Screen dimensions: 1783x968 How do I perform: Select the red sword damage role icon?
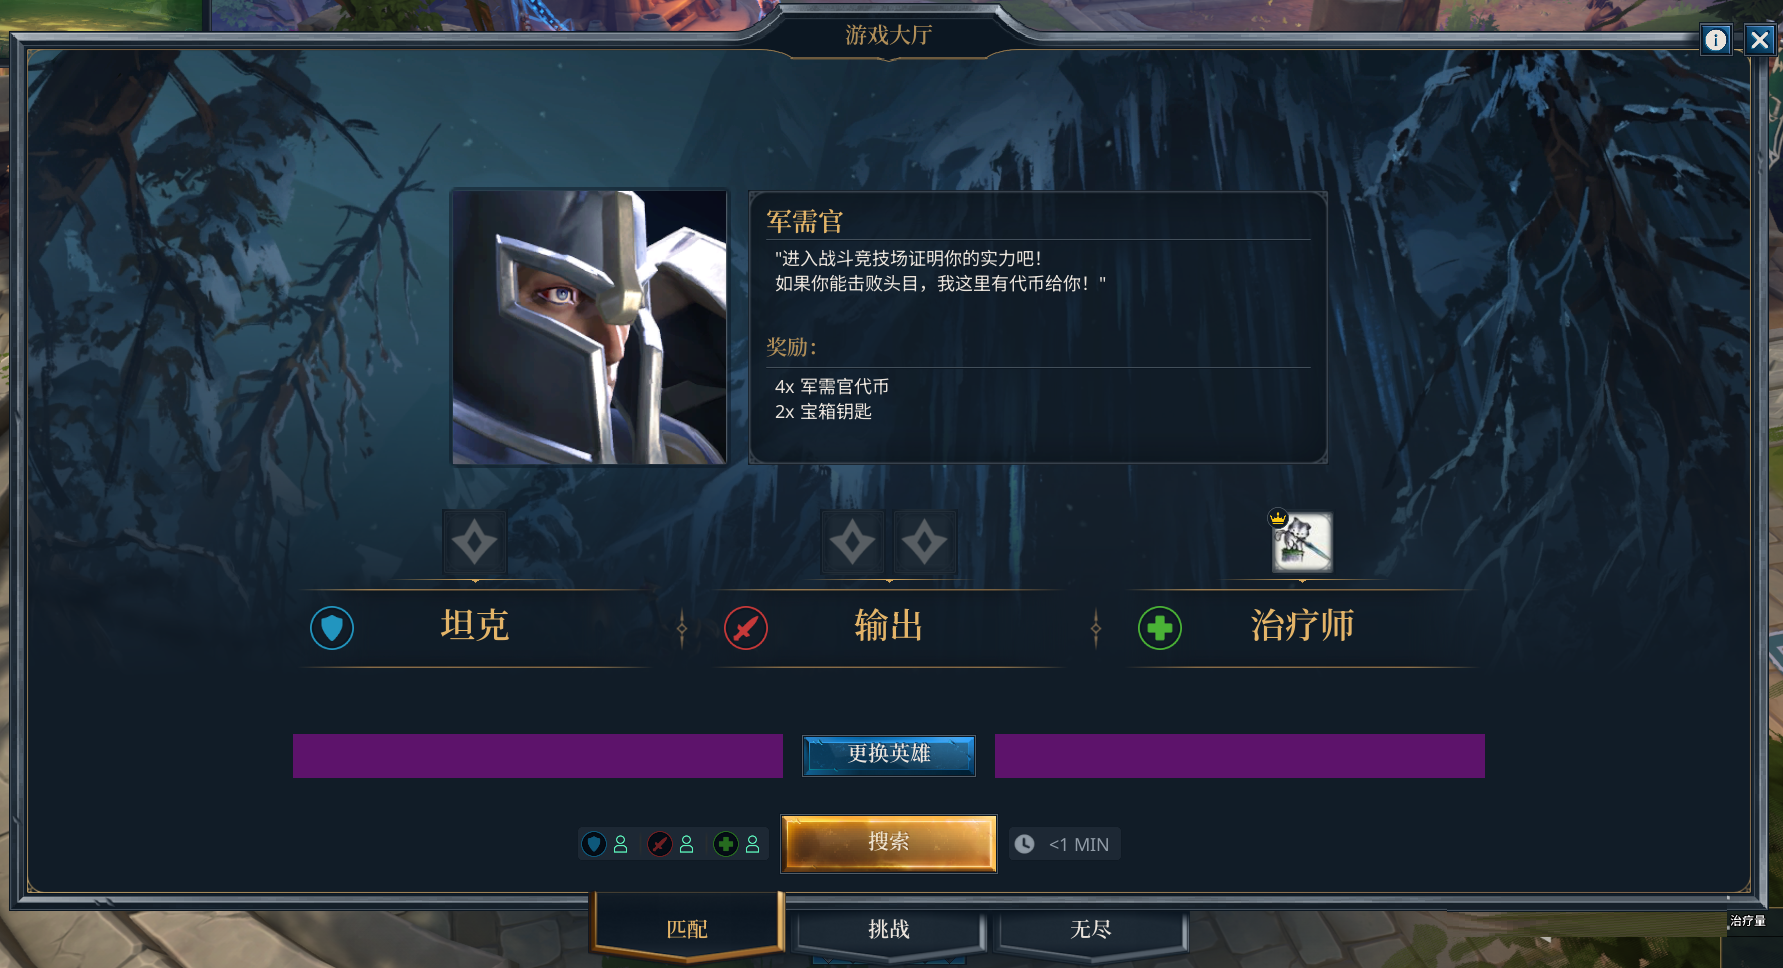[x=746, y=628]
